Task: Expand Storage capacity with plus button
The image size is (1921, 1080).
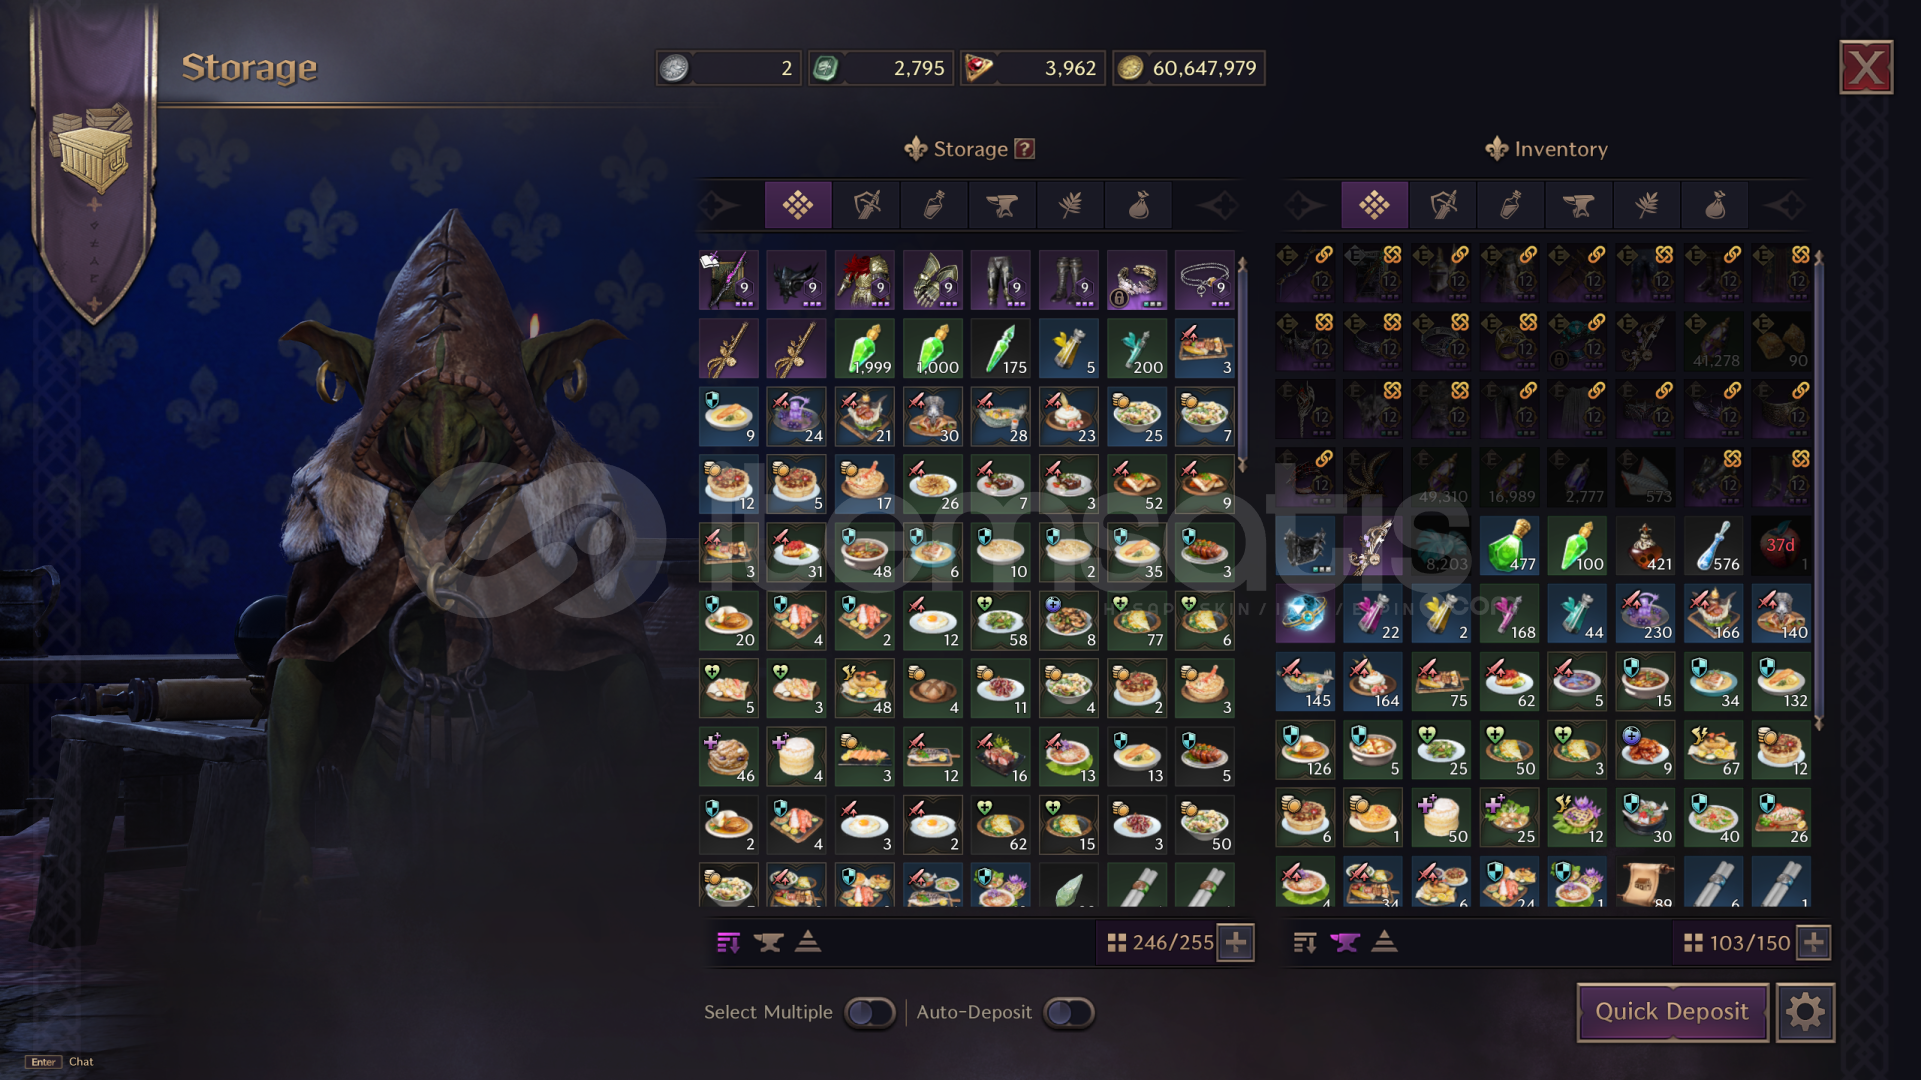Action: click(x=1236, y=942)
